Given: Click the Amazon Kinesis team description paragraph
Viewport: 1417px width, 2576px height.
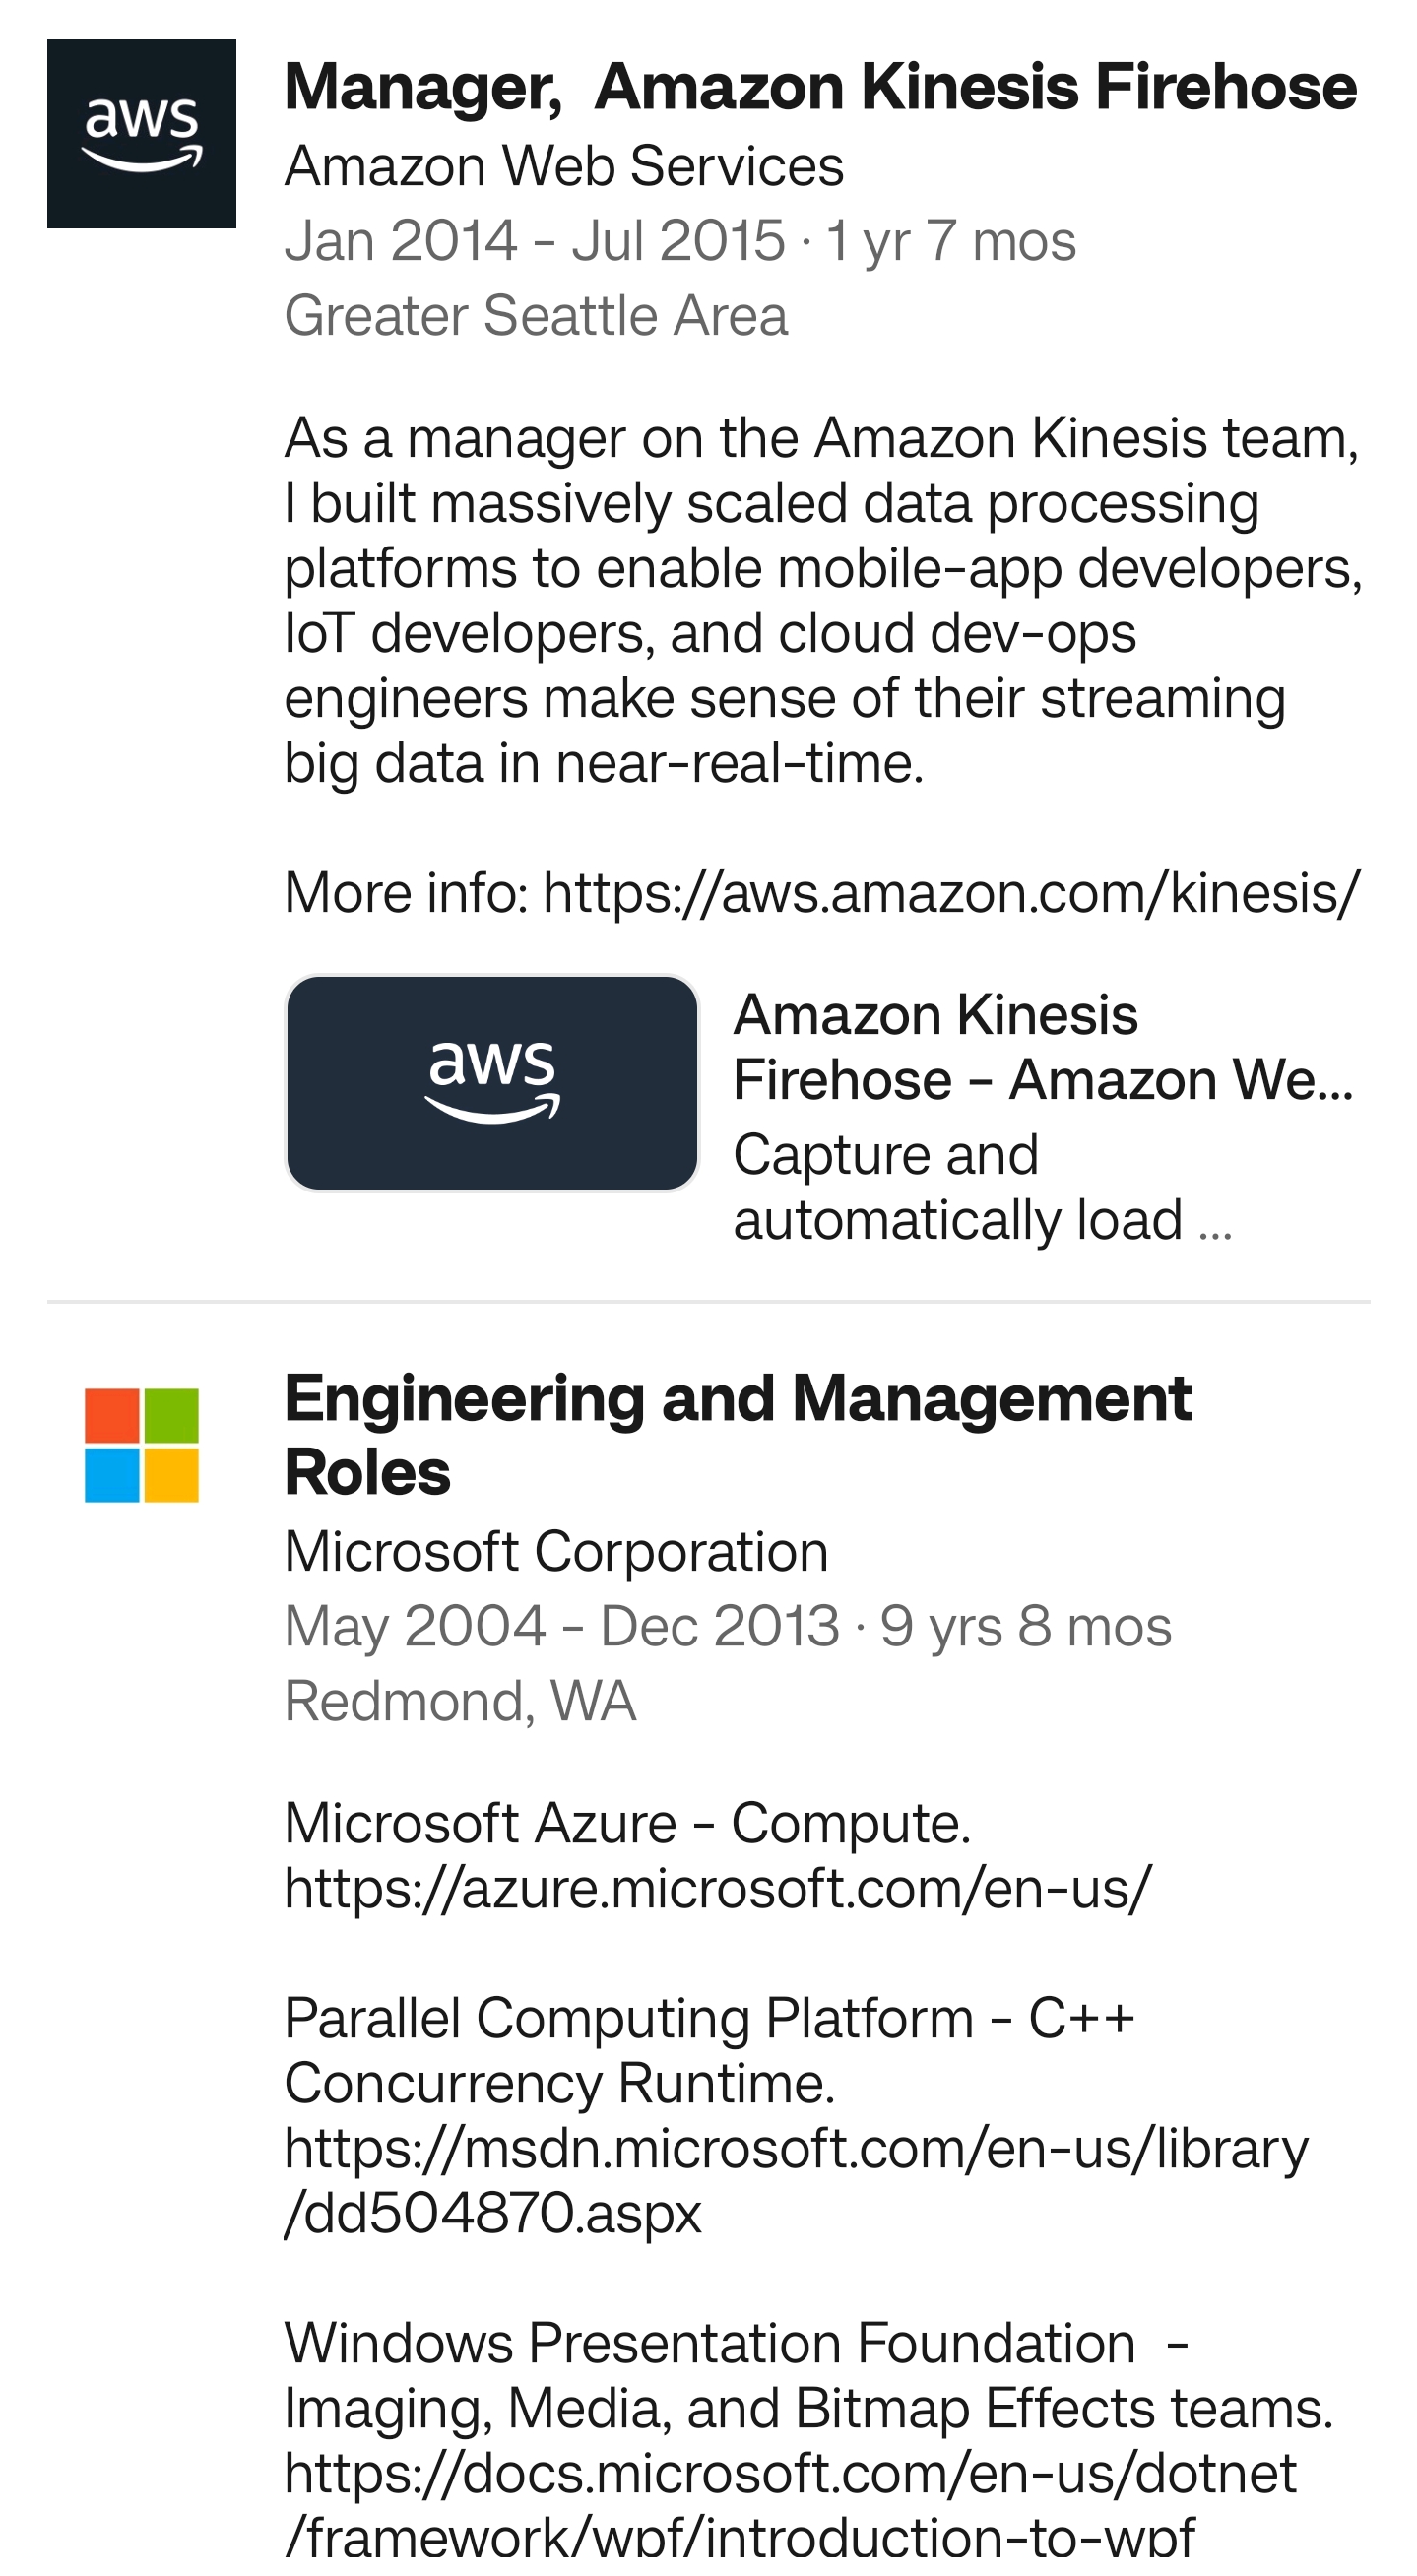Looking at the screenshot, I should 820,600.
